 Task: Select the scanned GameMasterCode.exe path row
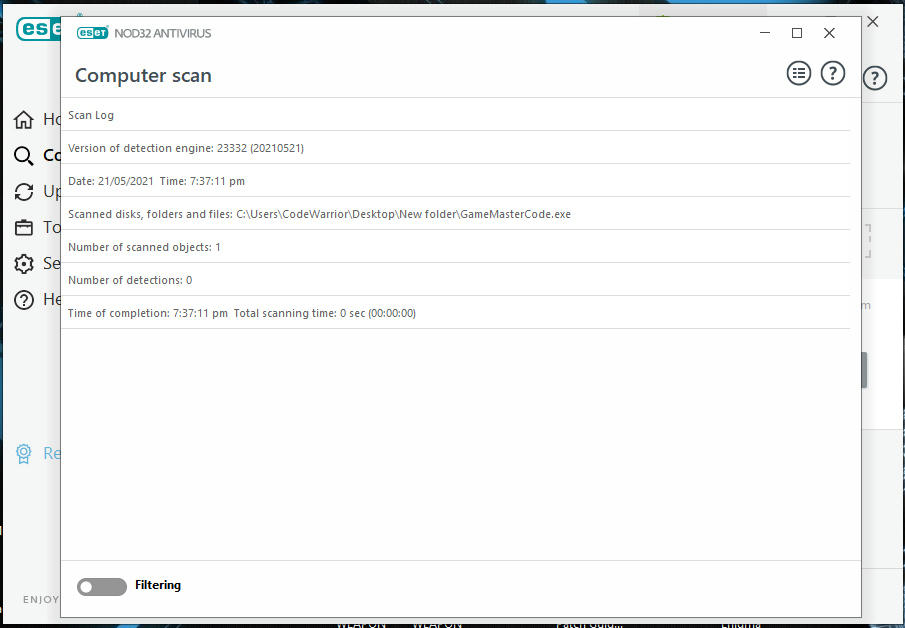455,214
